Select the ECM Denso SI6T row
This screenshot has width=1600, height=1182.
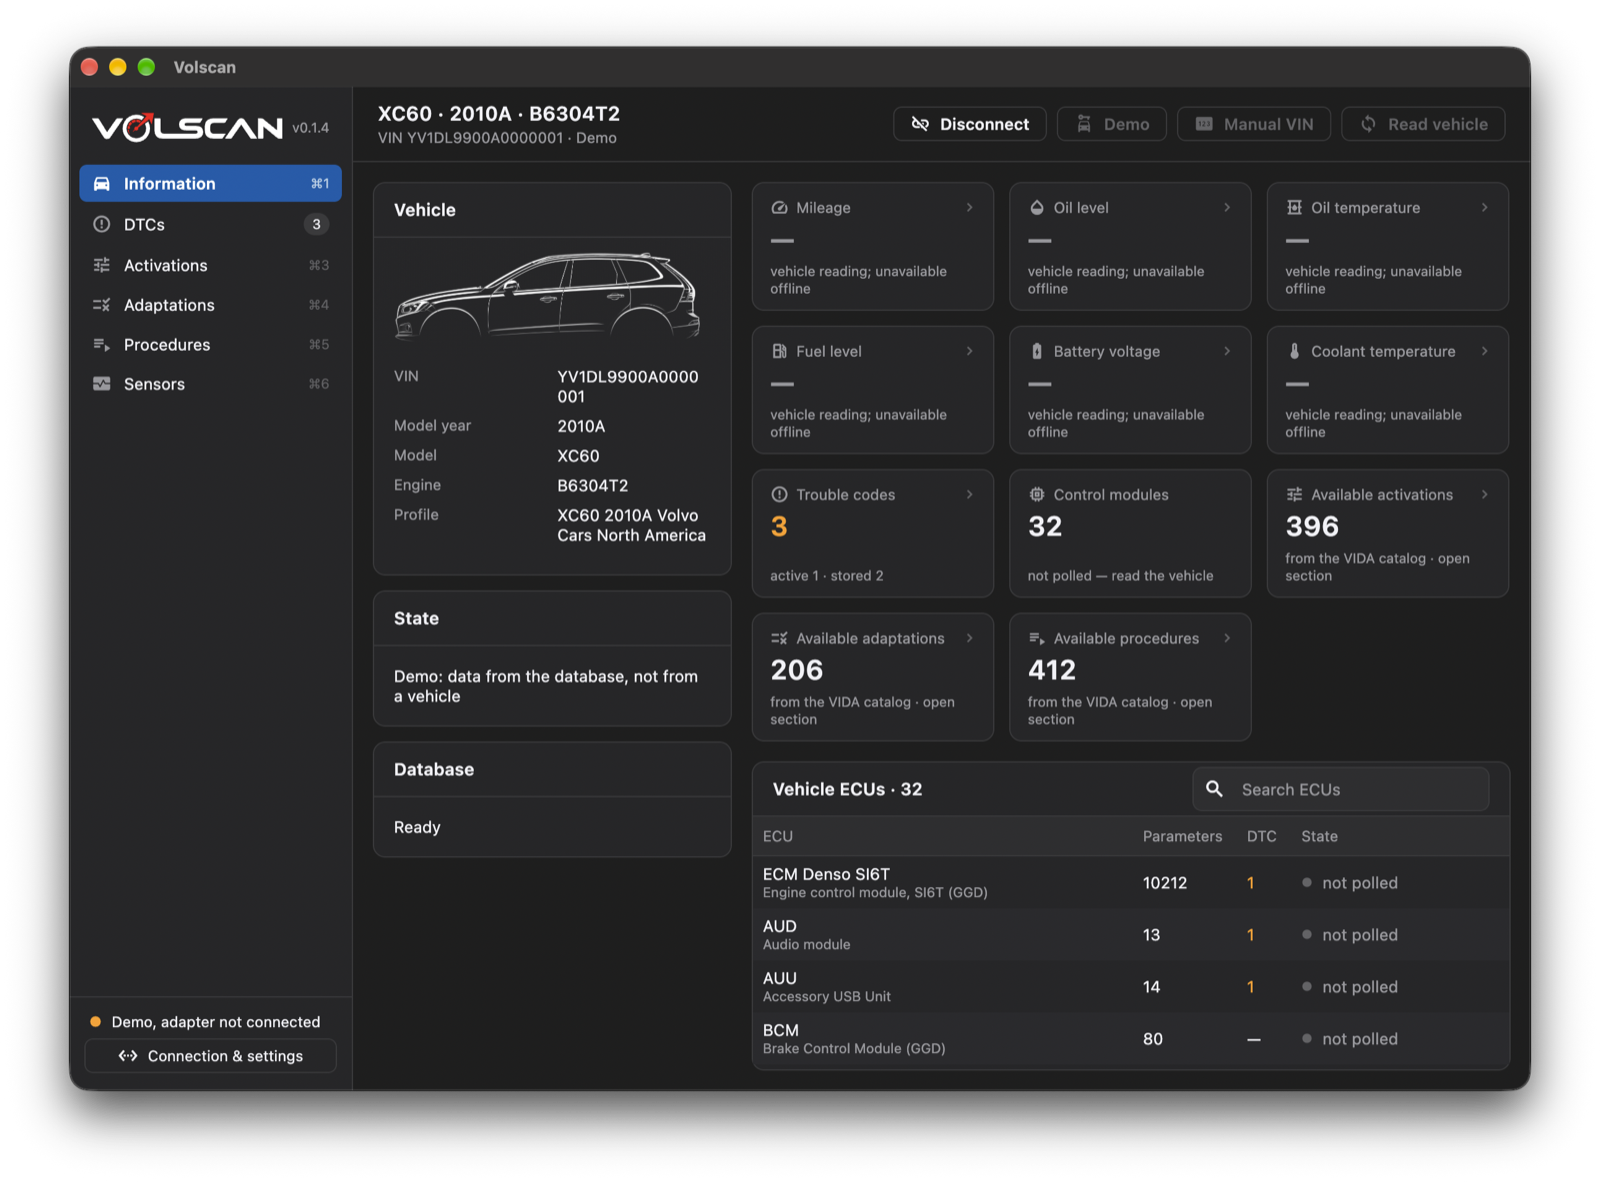(x=1130, y=883)
